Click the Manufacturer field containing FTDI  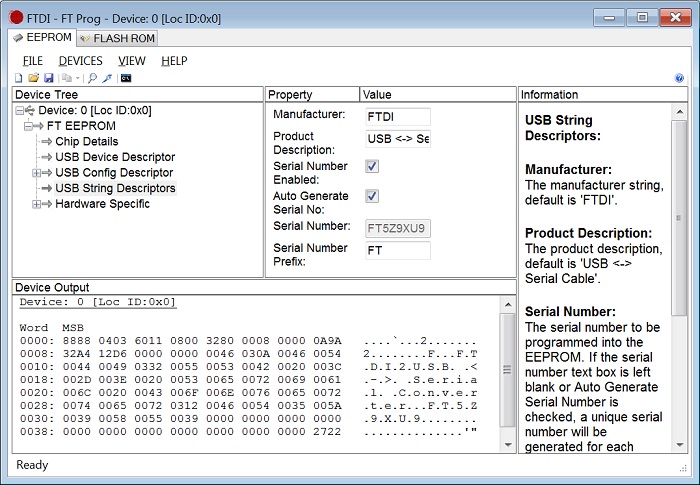398,117
